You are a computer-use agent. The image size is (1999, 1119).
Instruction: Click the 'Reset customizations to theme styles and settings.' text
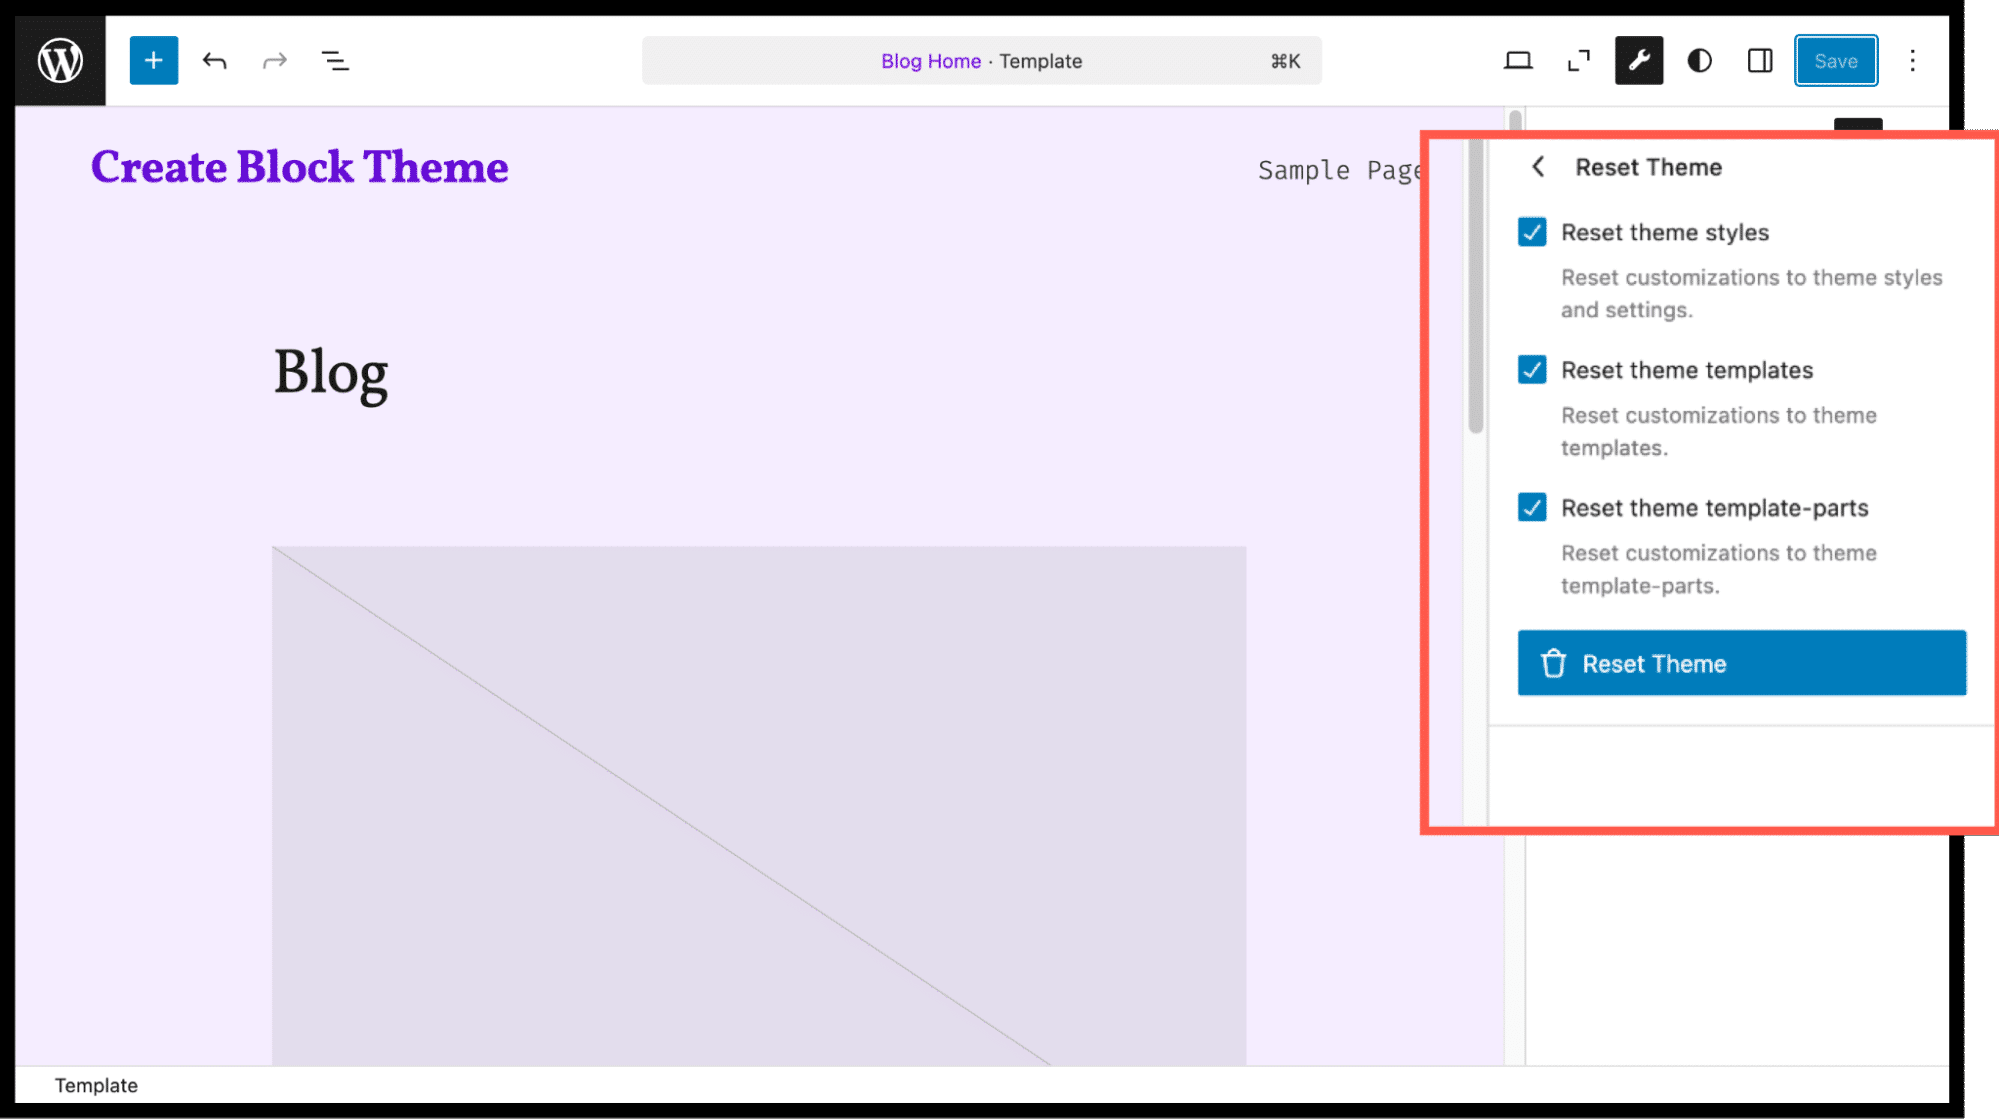(1751, 293)
